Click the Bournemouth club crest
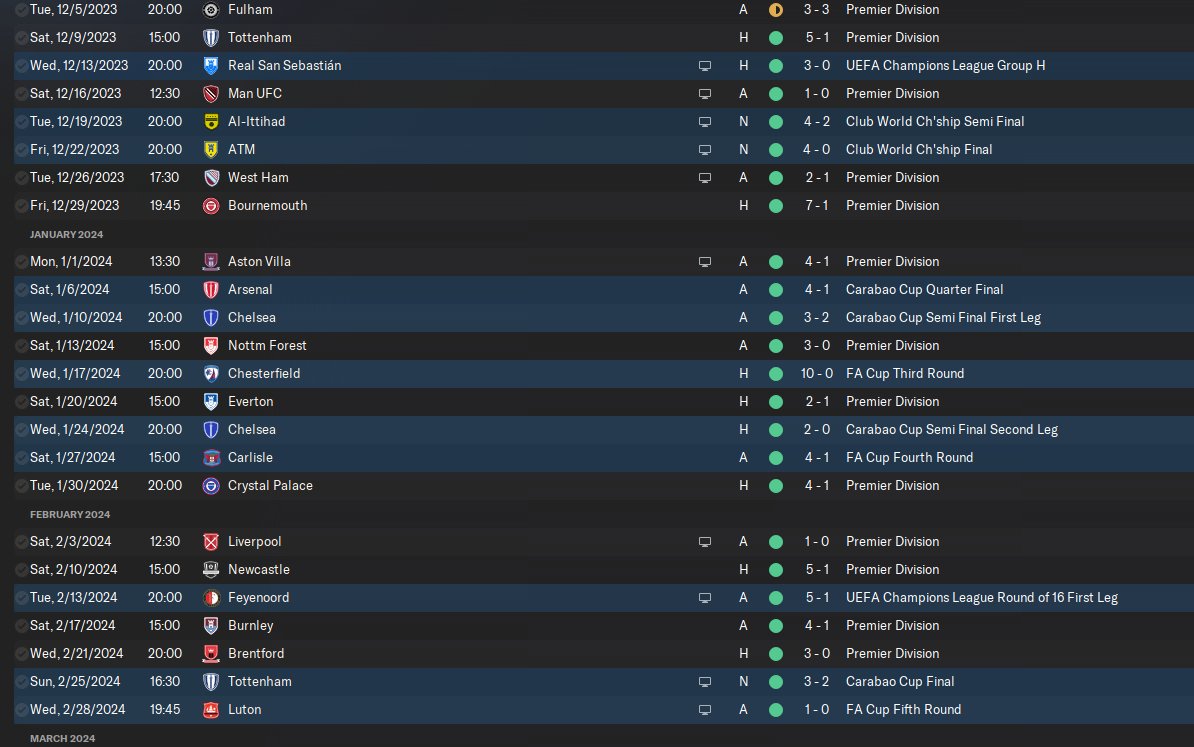 [211, 206]
